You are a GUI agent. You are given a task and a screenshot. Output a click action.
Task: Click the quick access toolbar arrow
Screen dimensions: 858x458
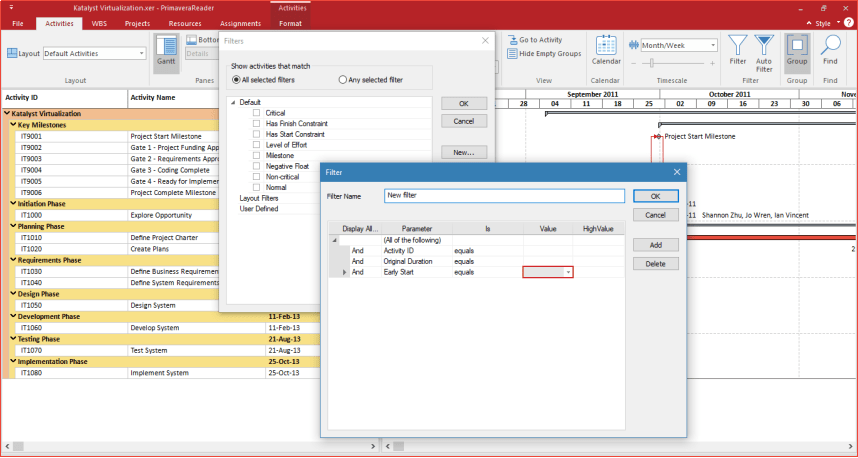tap(11, 8)
